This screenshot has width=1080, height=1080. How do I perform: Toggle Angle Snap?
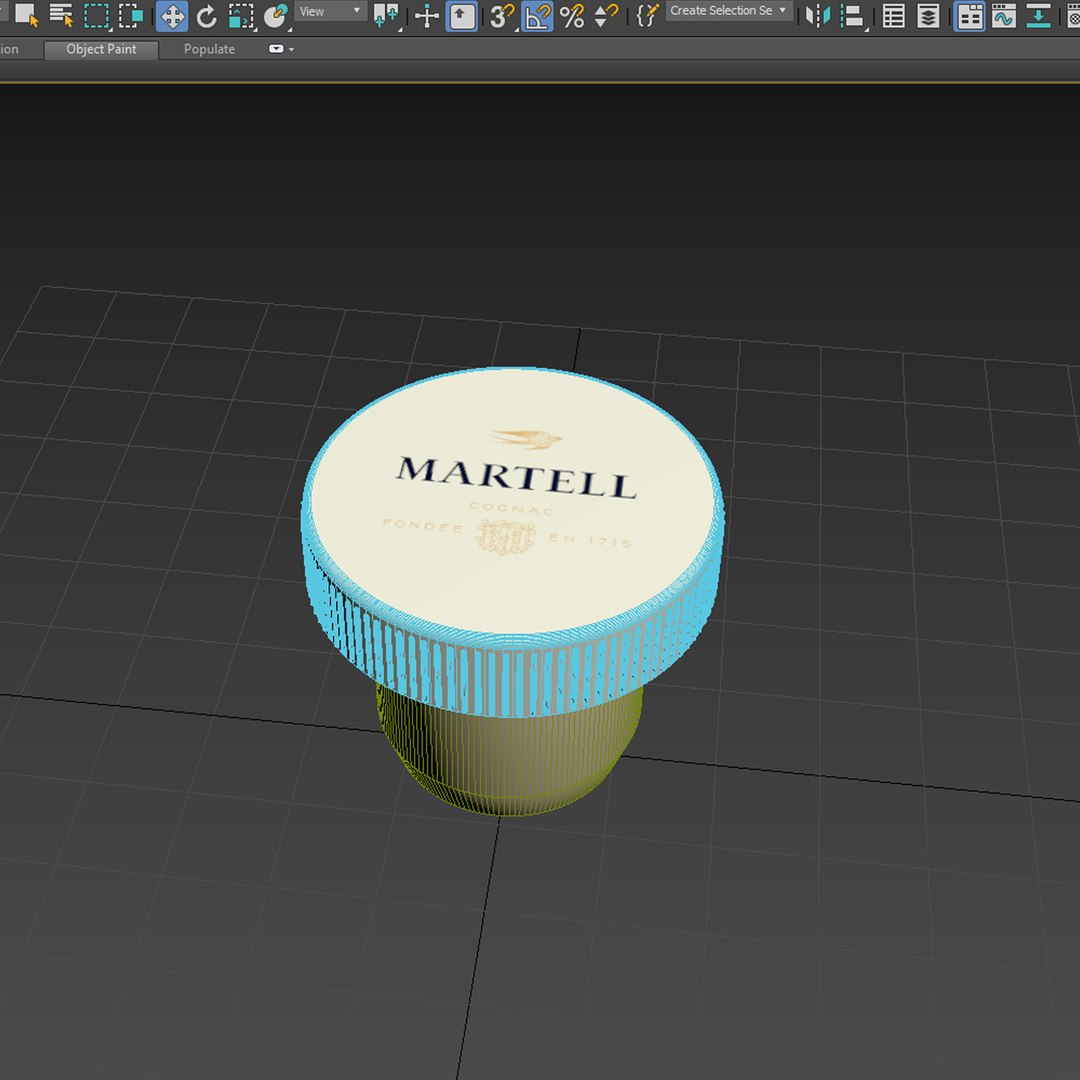click(x=537, y=17)
